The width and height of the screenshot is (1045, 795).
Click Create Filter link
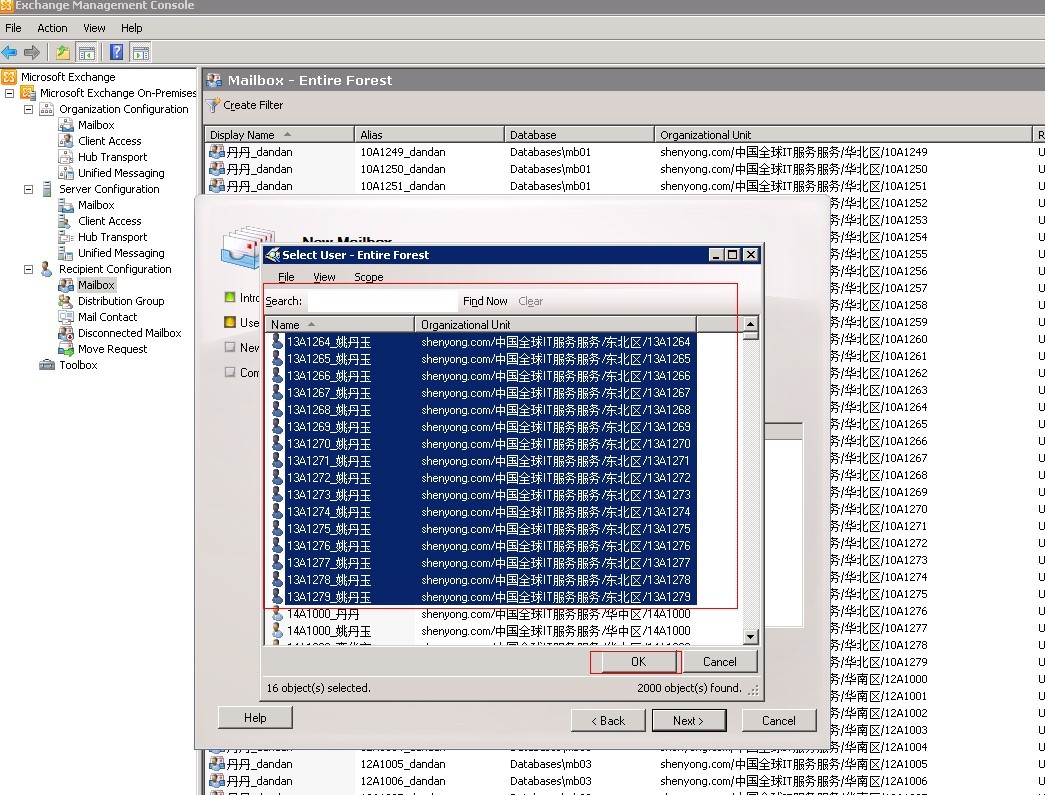click(x=253, y=105)
